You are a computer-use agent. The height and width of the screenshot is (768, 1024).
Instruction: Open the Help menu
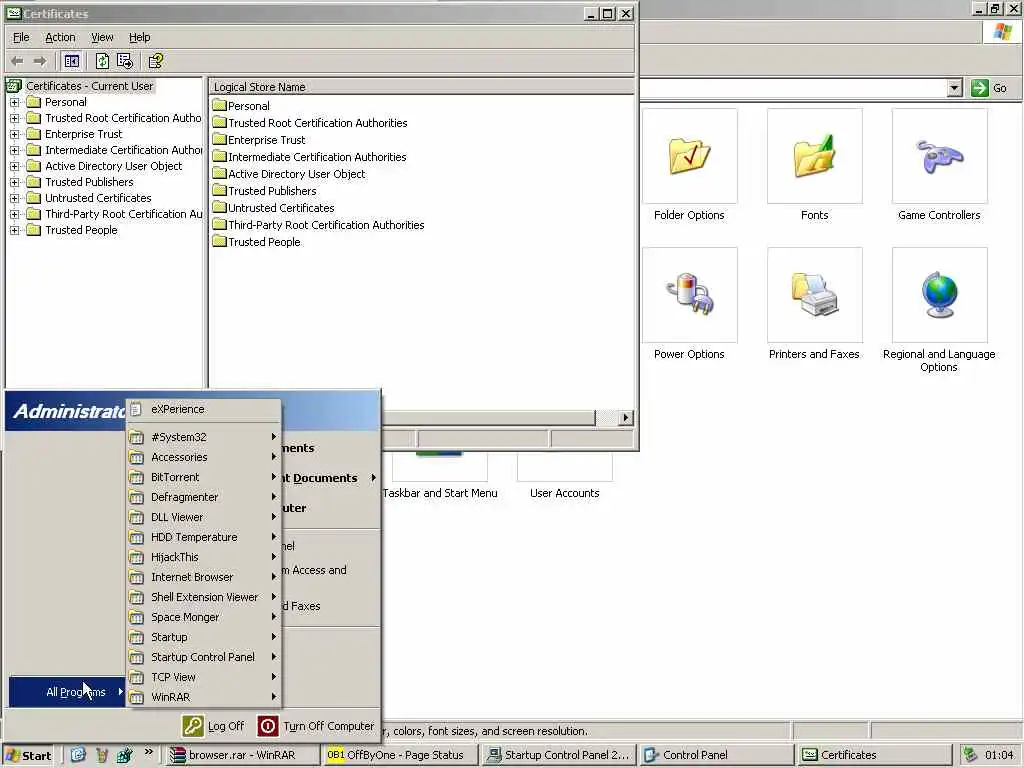point(139,37)
